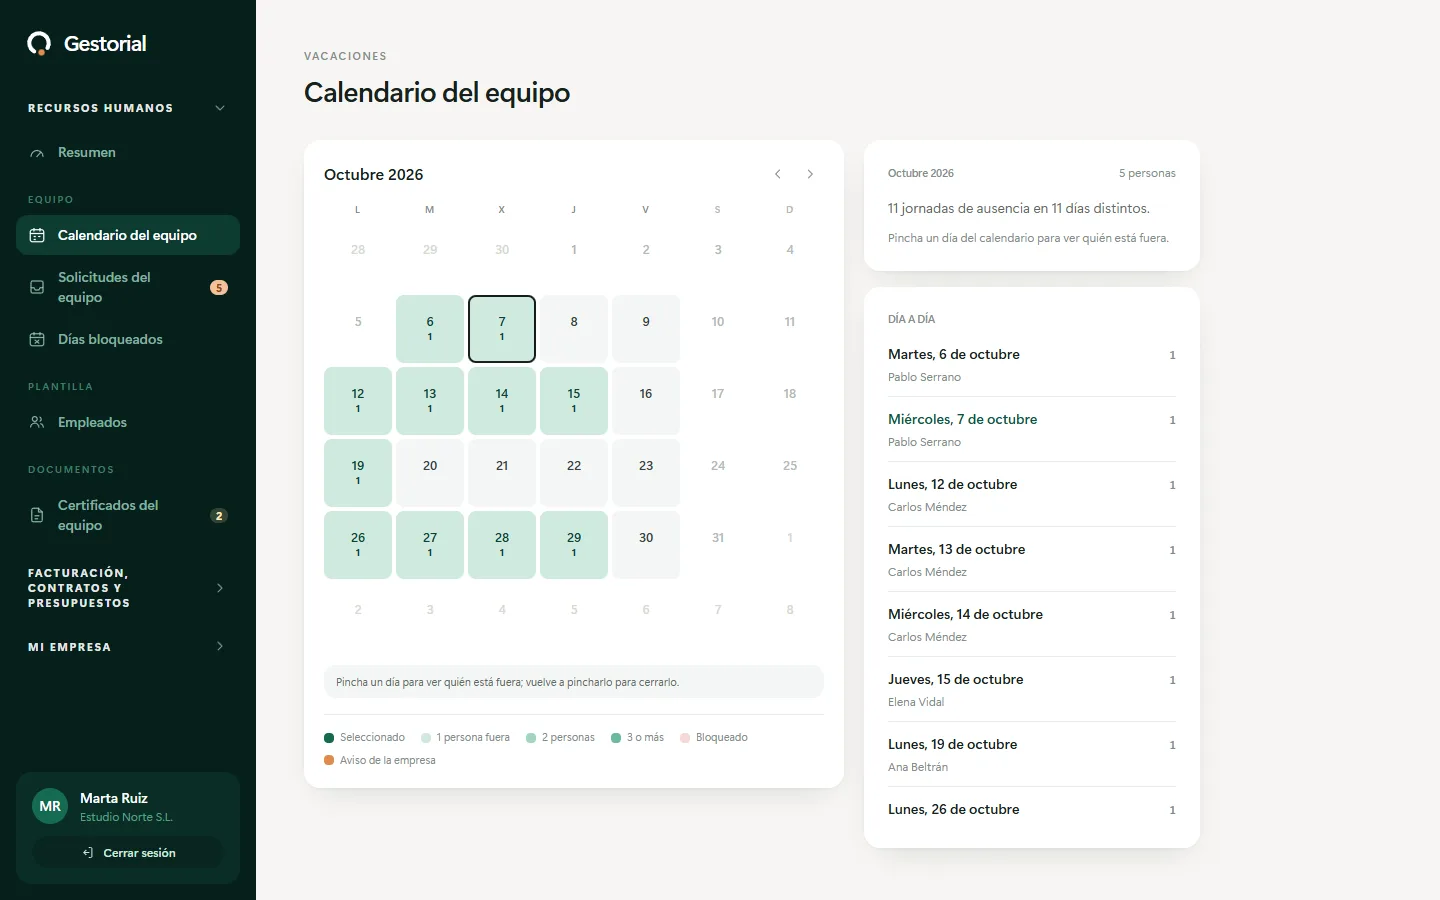Select October 12 on the calendar
The width and height of the screenshot is (1440, 900).
click(358, 401)
